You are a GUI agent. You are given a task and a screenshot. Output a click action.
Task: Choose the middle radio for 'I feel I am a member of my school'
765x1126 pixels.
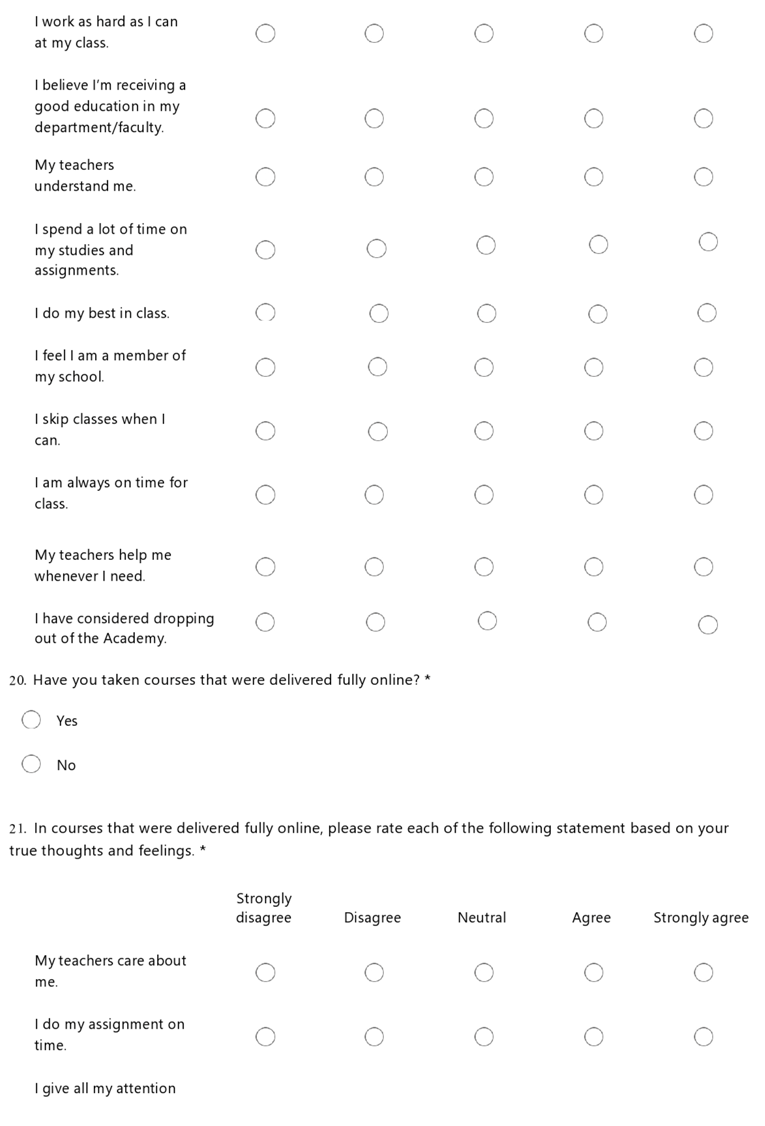(484, 367)
